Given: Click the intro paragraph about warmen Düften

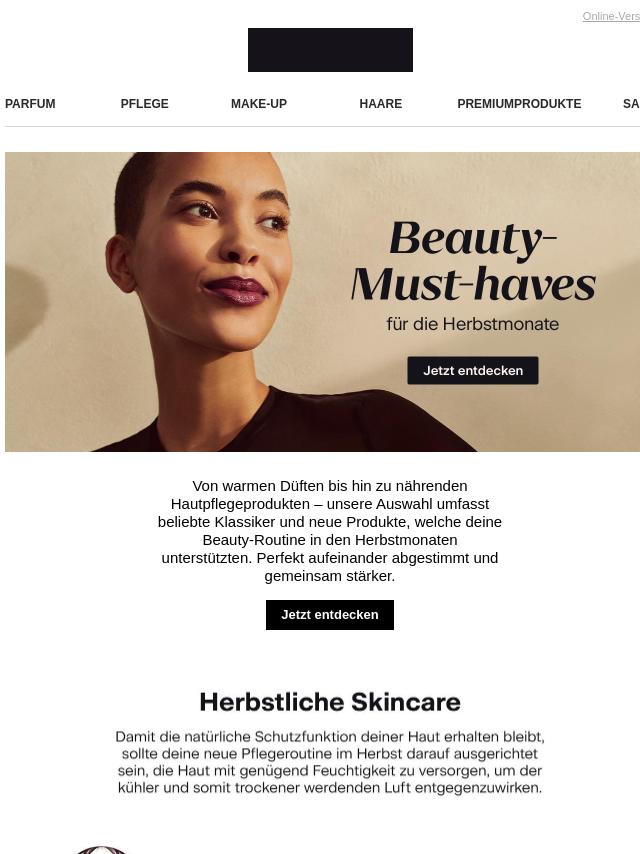Looking at the screenshot, I should tap(330, 530).
